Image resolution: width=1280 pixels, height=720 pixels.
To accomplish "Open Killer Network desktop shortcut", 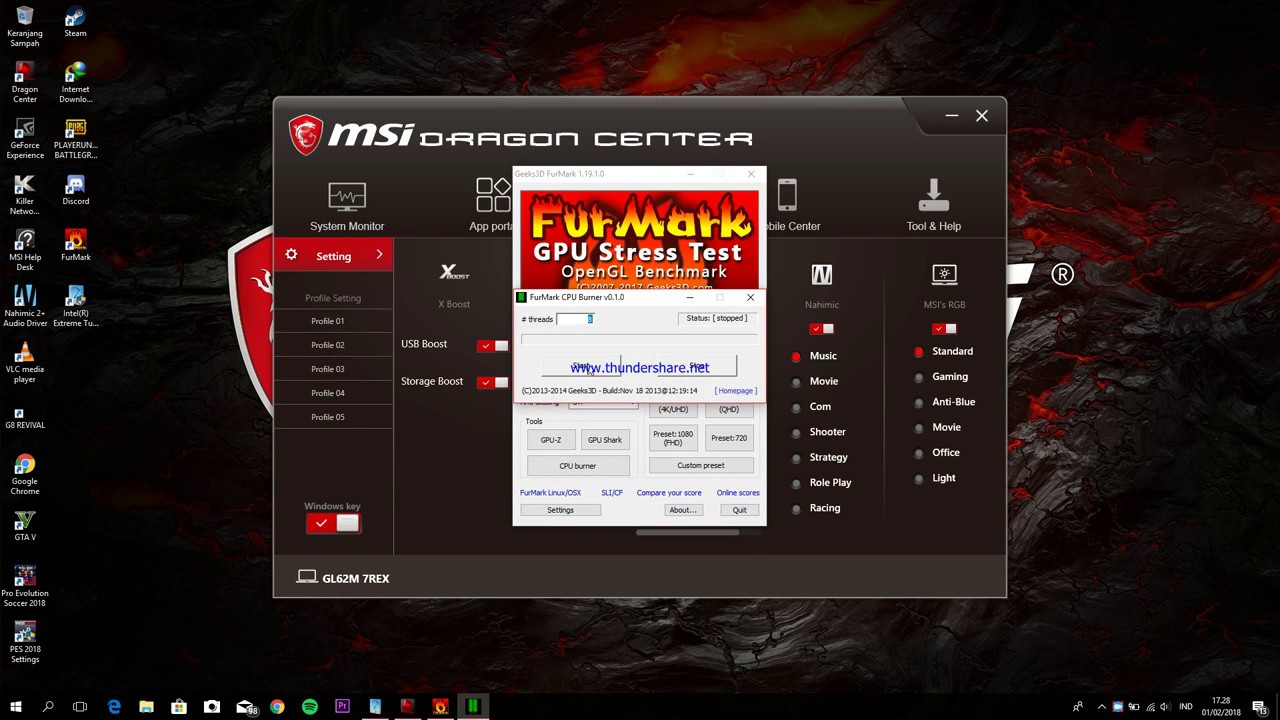I will (25, 195).
